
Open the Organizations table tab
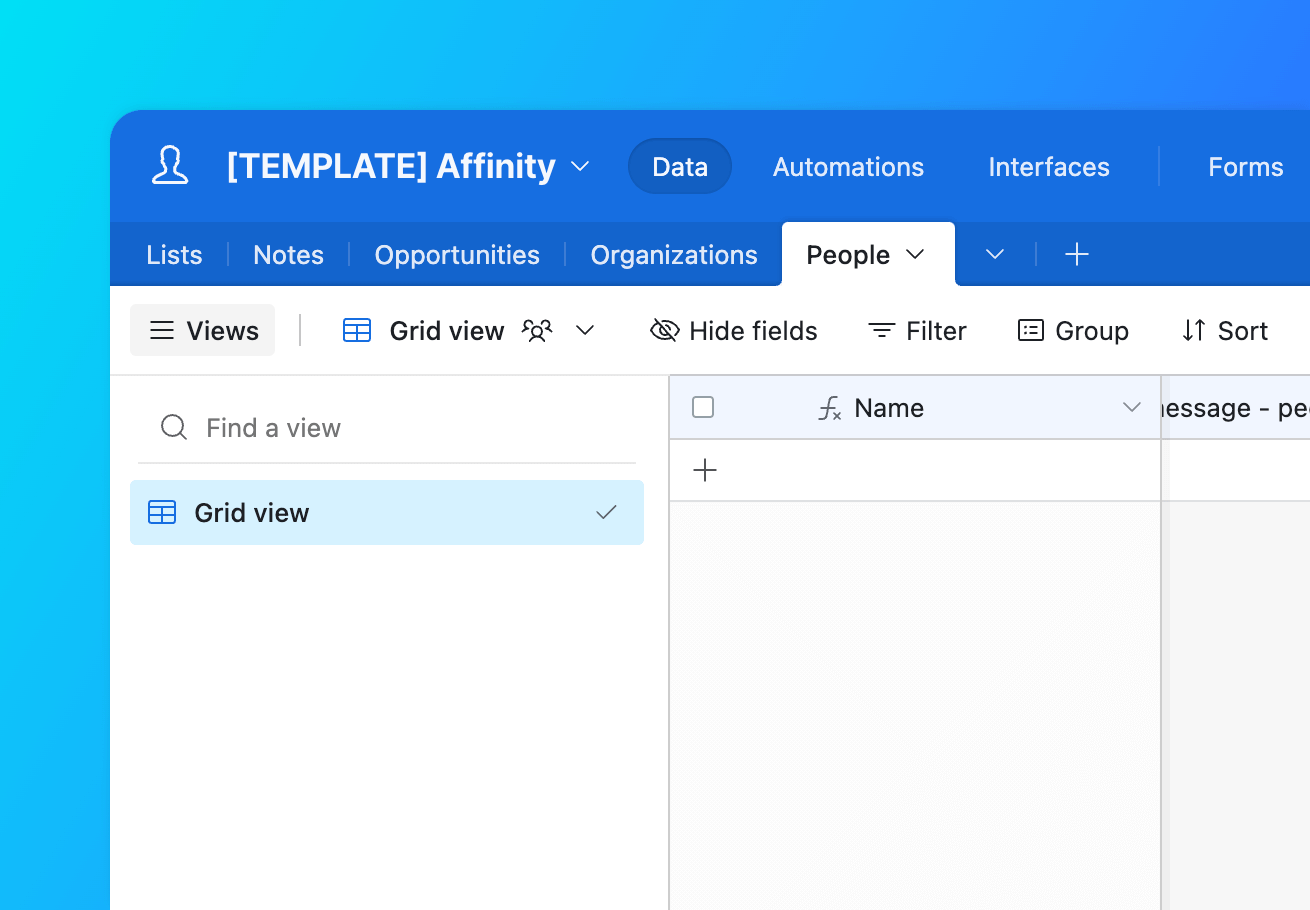[x=674, y=255]
